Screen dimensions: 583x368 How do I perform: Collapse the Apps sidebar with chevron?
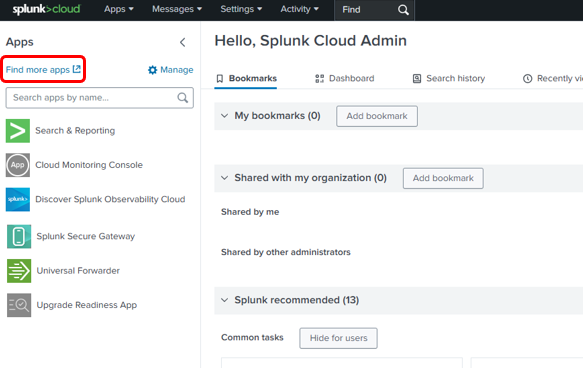(183, 42)
